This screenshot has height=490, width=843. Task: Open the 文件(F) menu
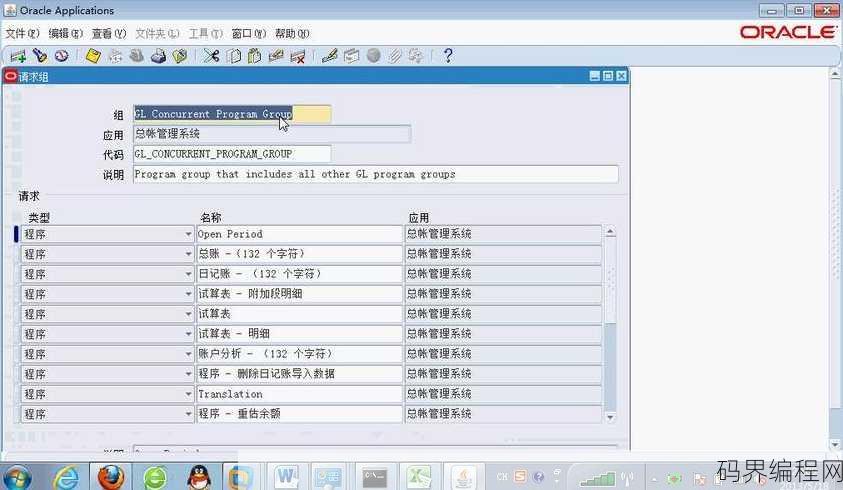(x=23, y=33)
